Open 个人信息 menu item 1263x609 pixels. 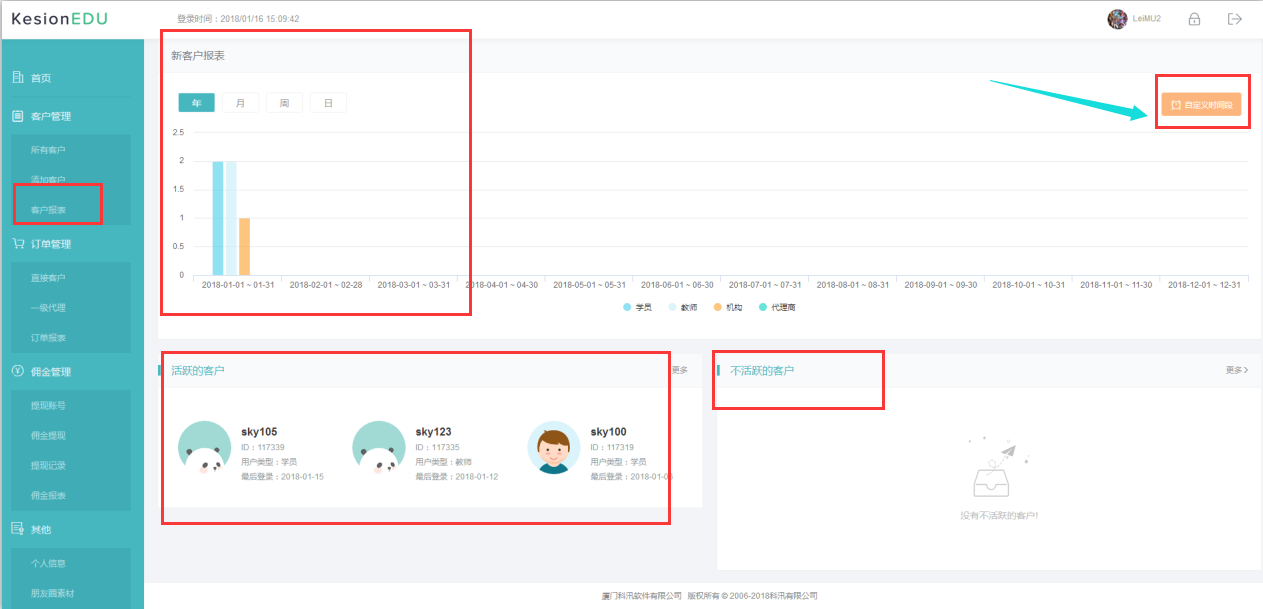[48, 564]
